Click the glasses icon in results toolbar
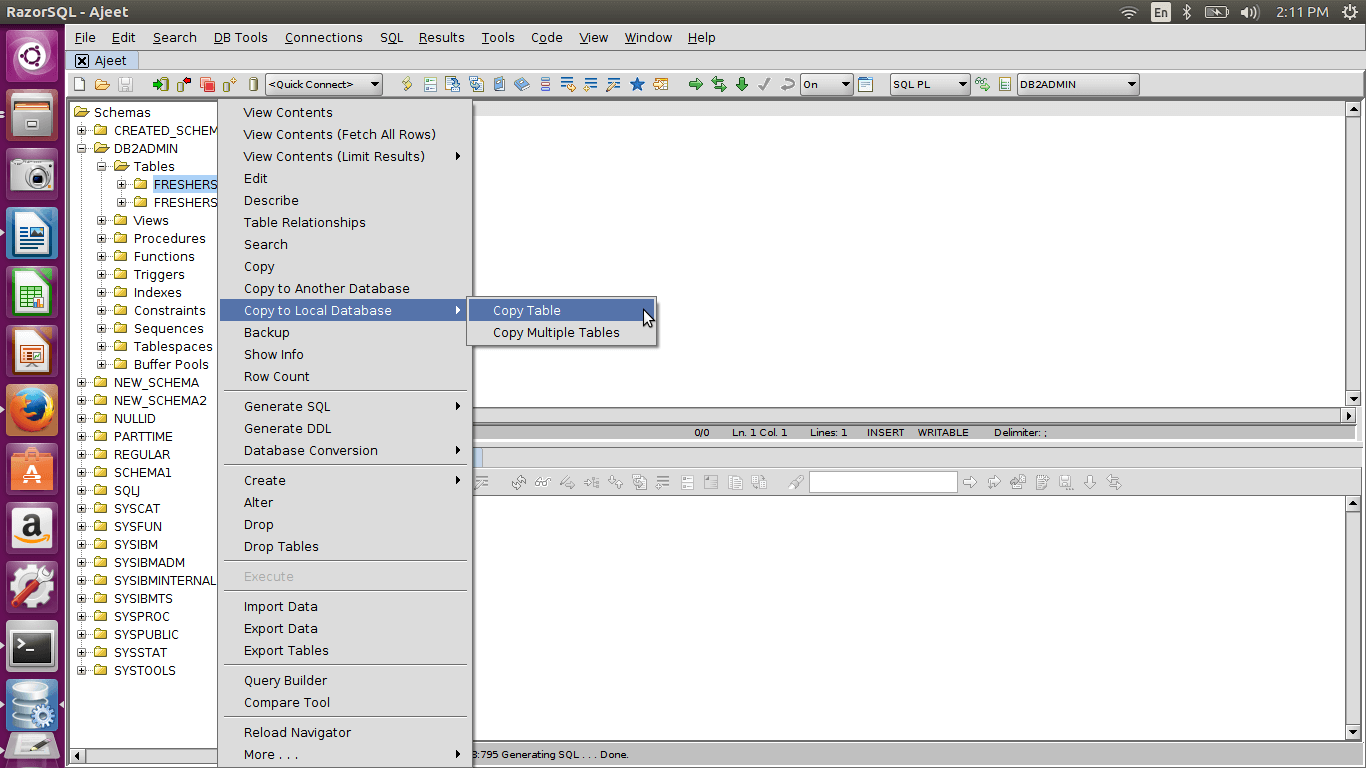 pos(542,482)
